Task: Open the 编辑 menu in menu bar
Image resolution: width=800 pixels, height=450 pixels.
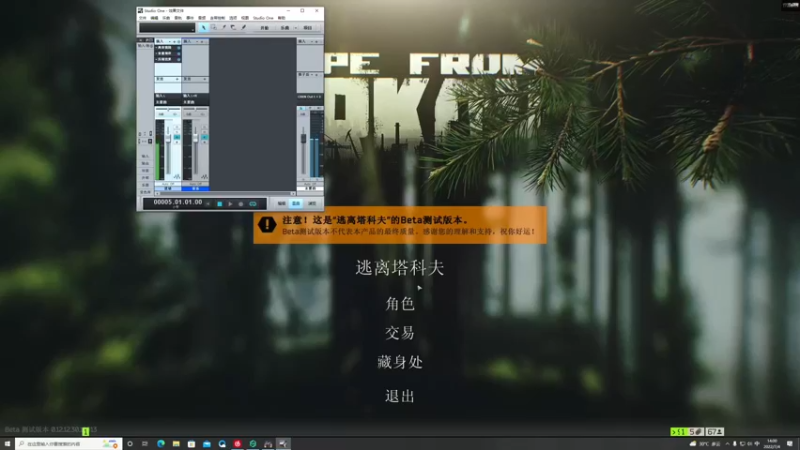Action: coord(154,18)
